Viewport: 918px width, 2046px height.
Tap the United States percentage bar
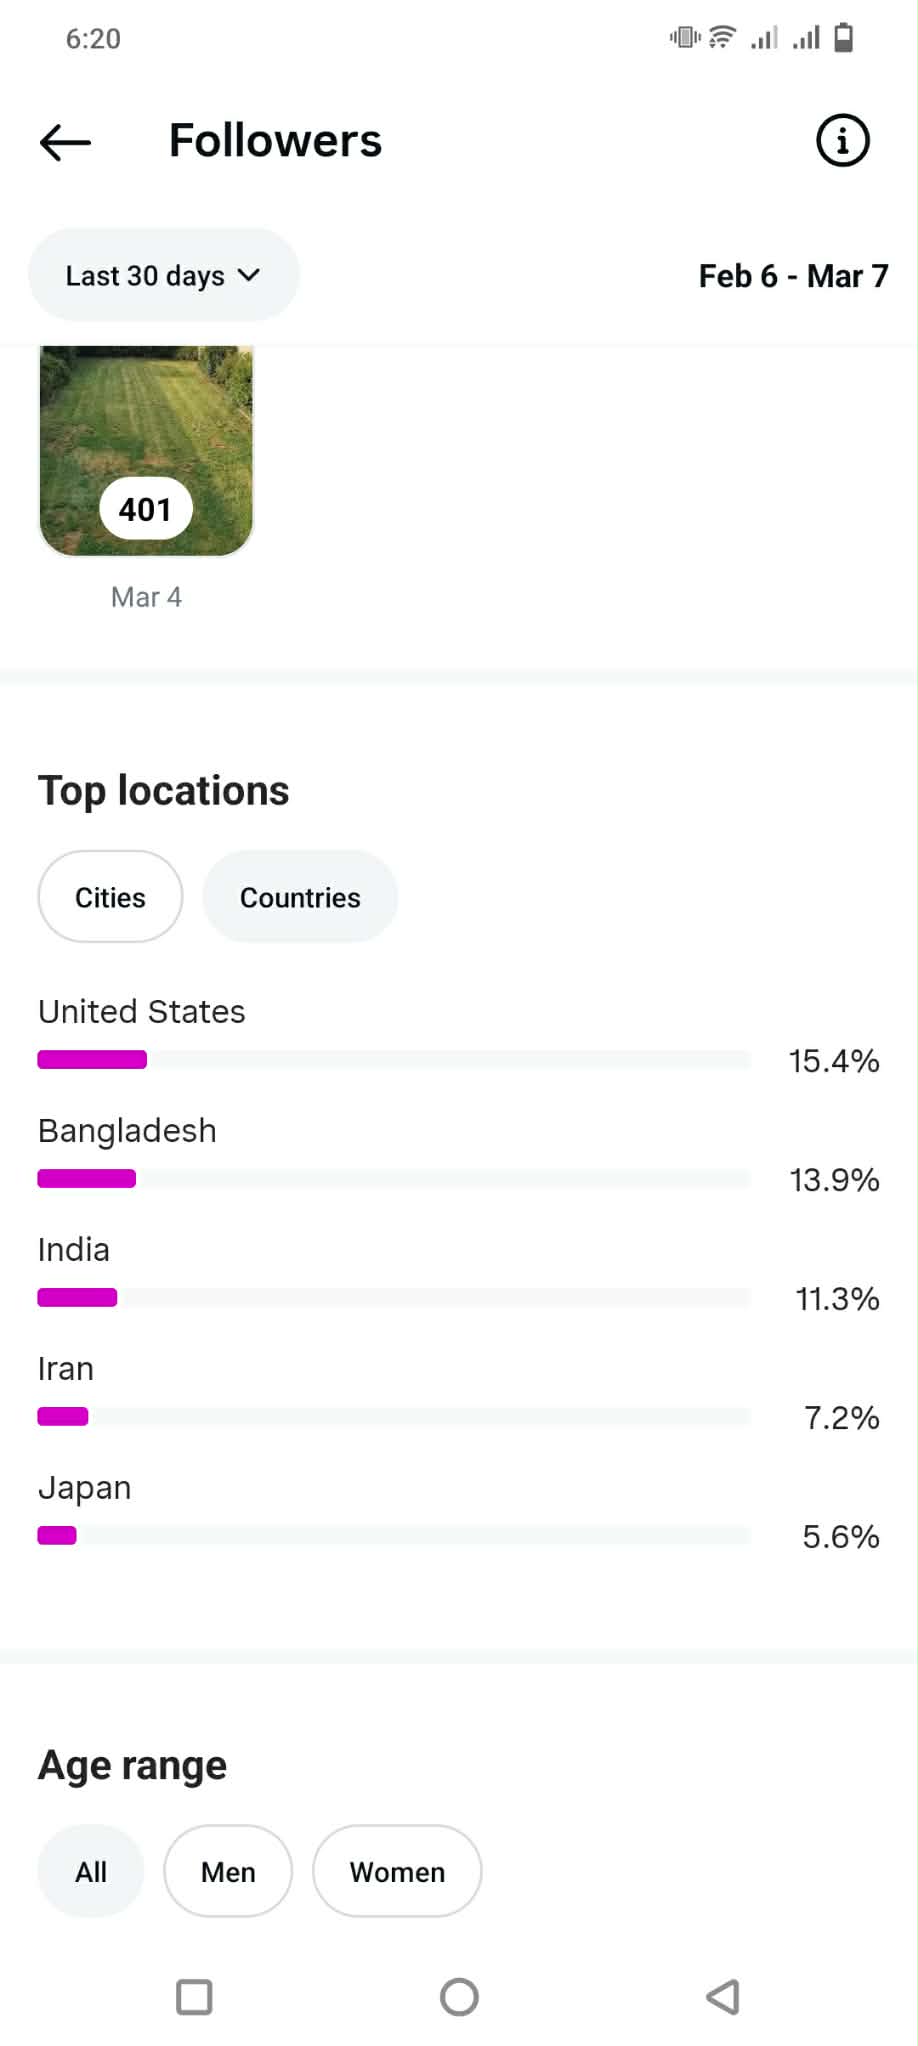tap(393, 1060)
